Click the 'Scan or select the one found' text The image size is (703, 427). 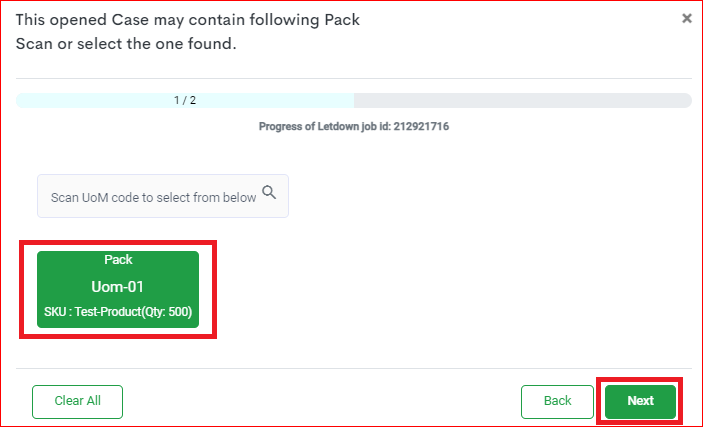click(126, 44)
